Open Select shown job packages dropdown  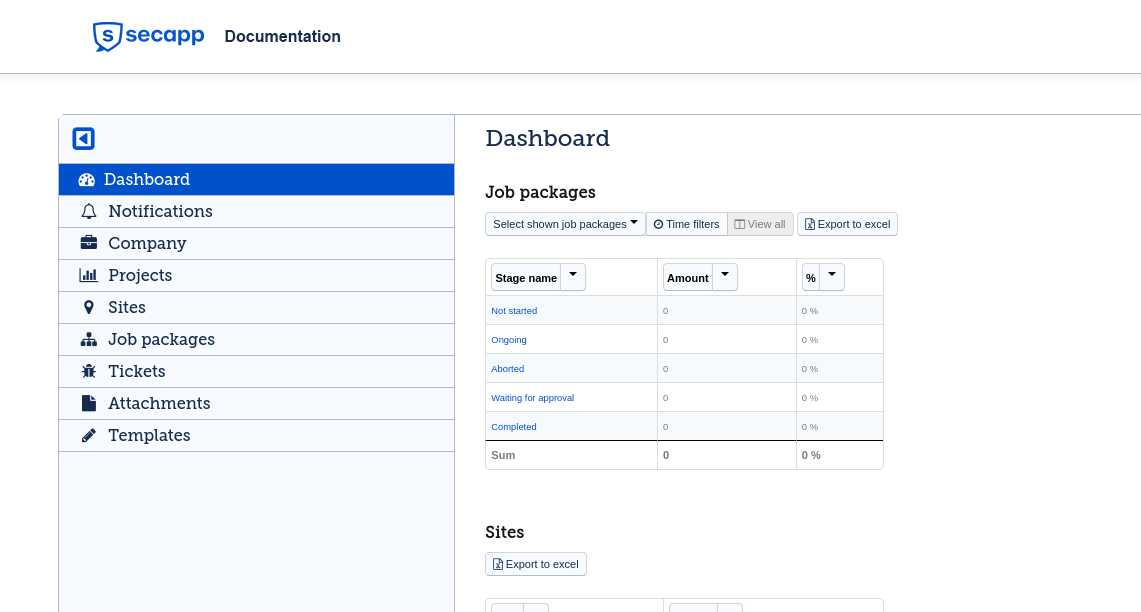pos(565,224)
